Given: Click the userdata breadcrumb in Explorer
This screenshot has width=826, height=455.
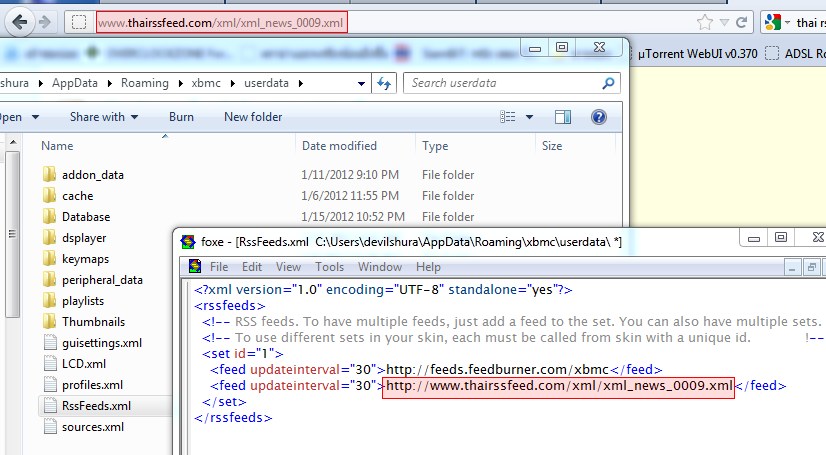Looking at the screenshot, I should point(266,83).
